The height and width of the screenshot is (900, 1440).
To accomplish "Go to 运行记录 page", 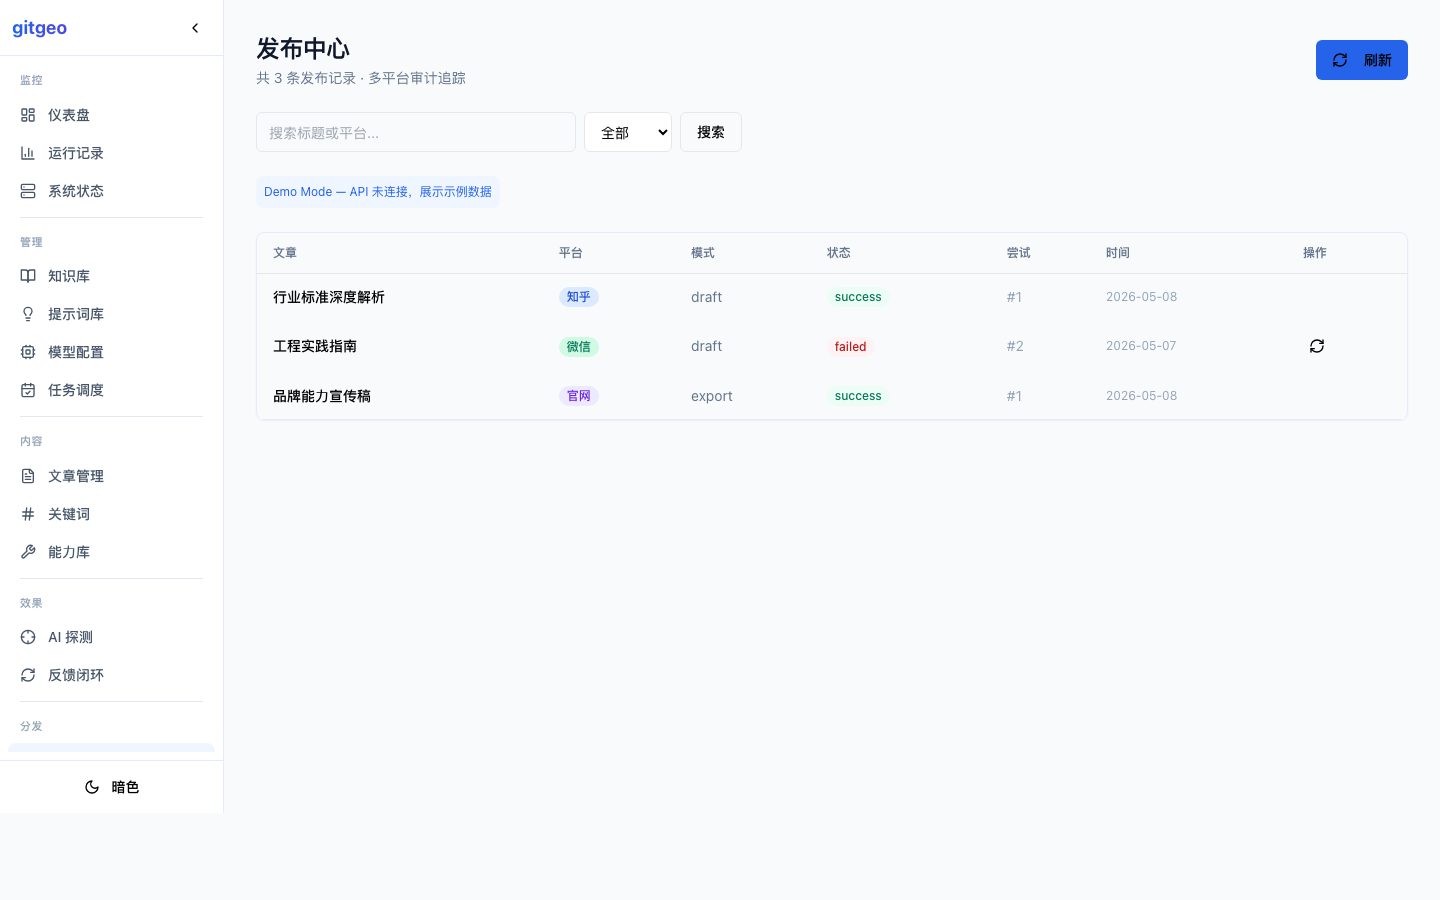I will [111, 153].
